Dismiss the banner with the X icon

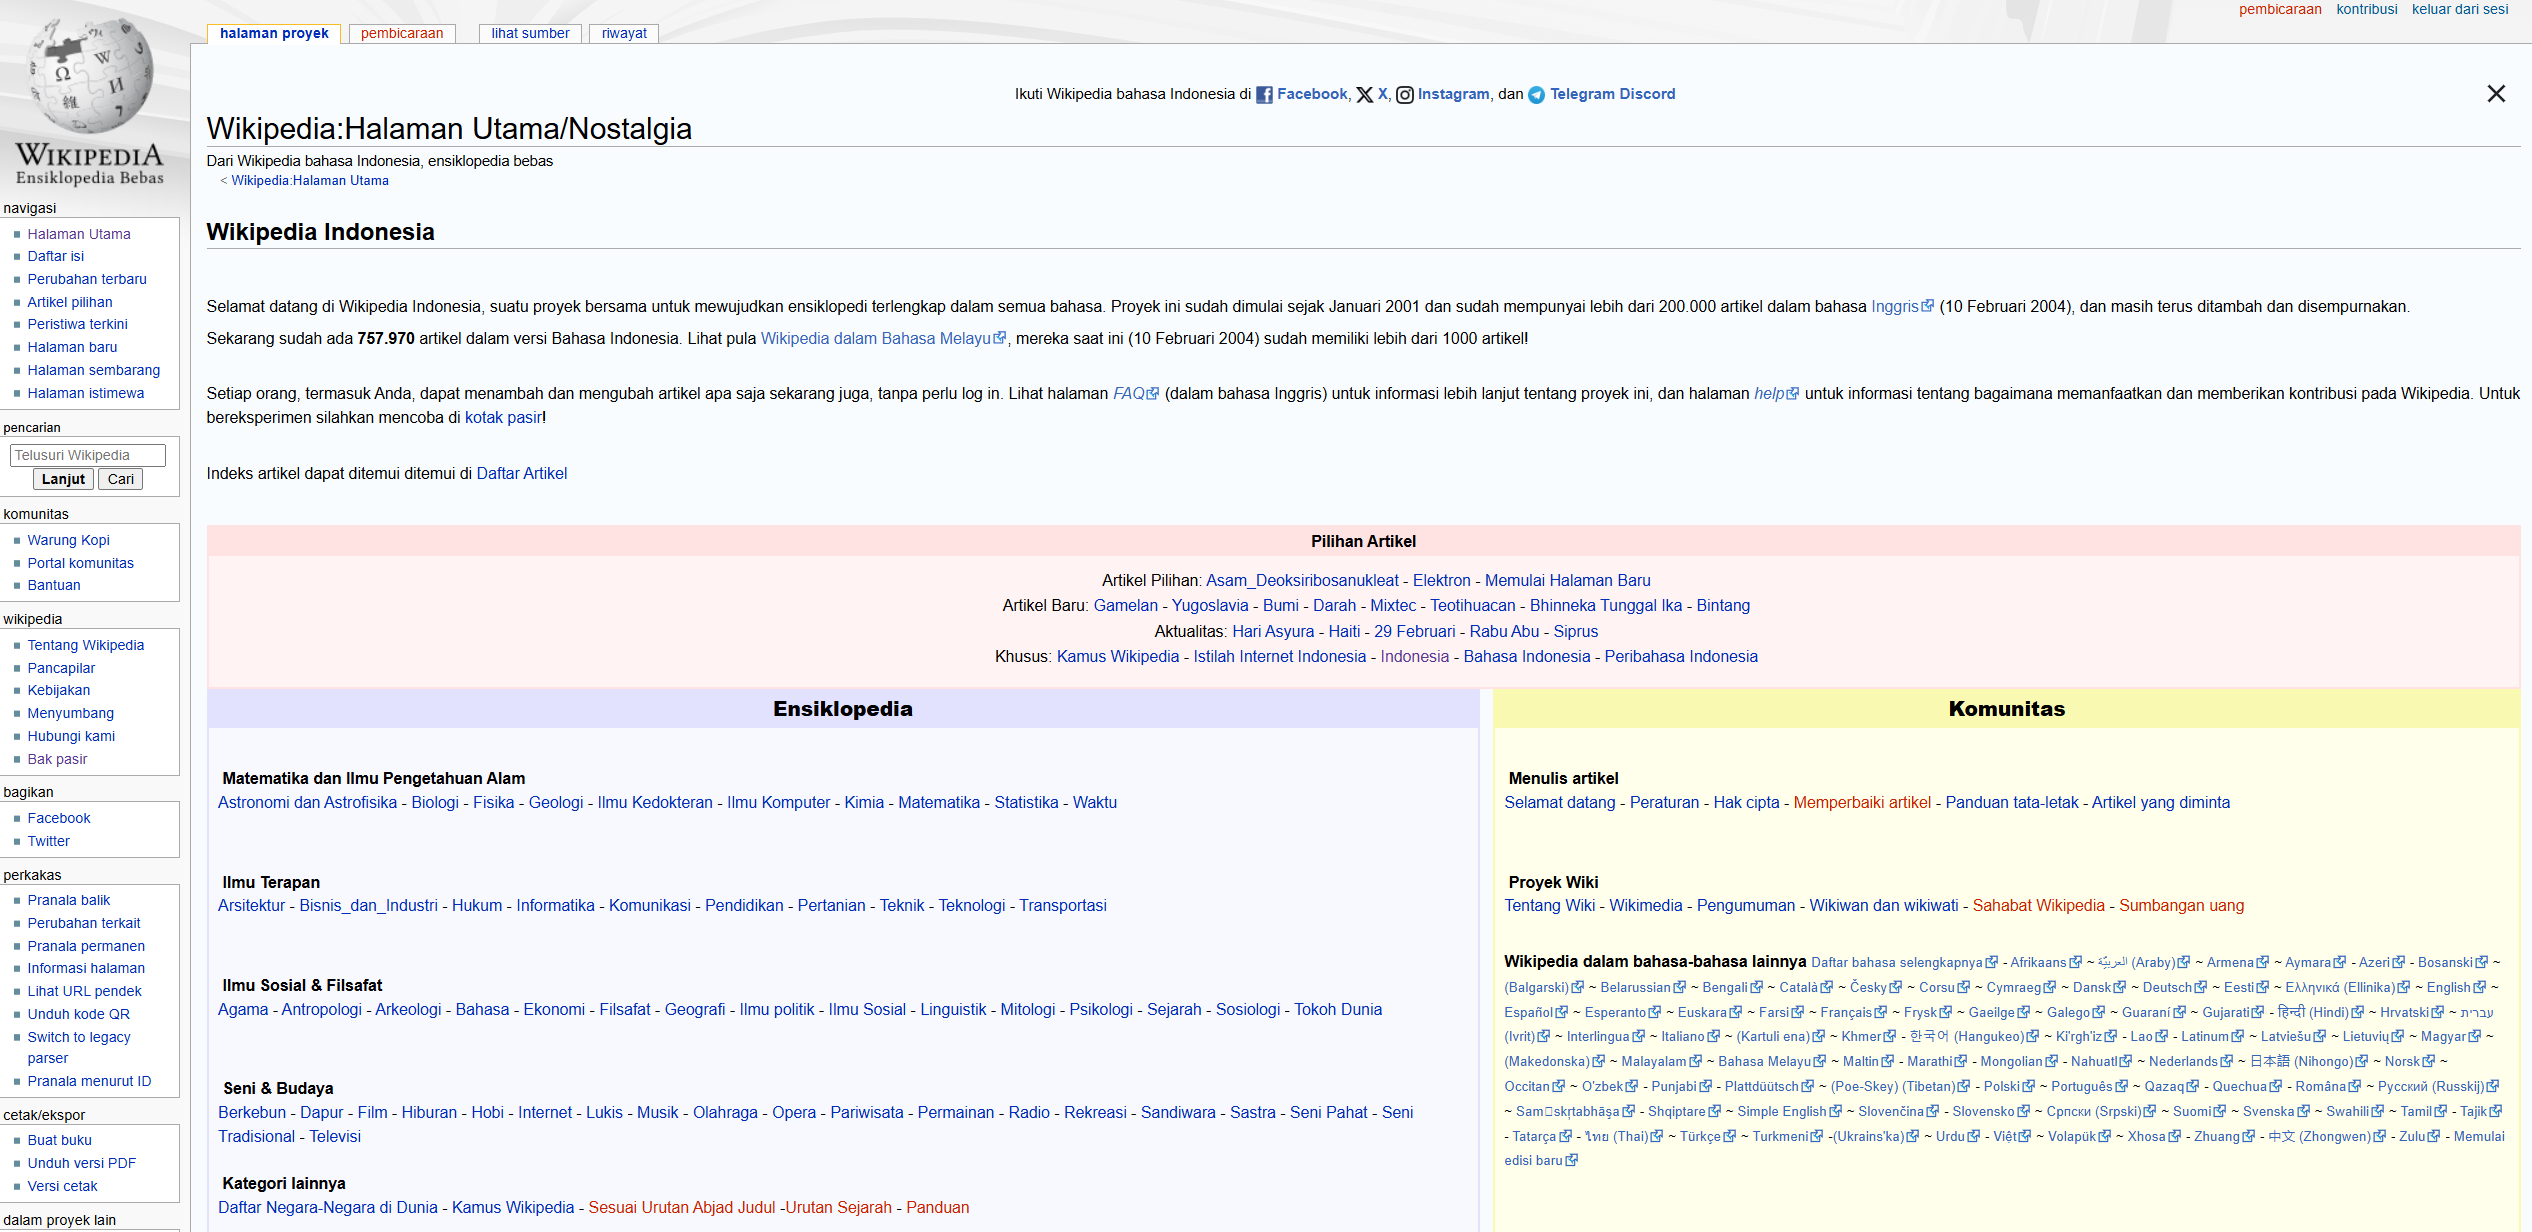(2496, 93)
